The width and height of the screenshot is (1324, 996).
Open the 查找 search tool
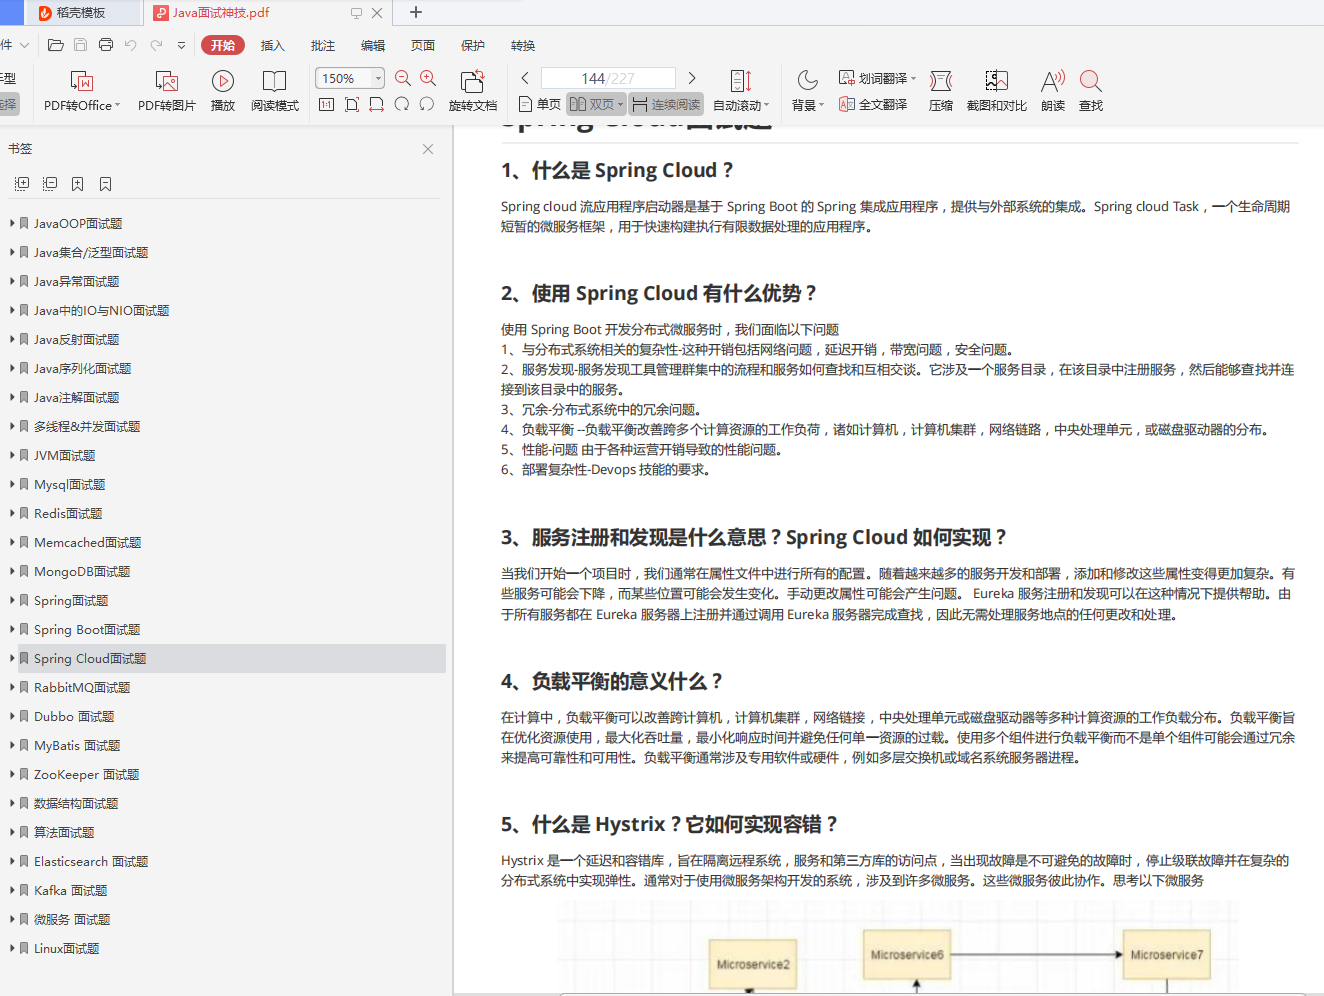tap(1091, 91)
